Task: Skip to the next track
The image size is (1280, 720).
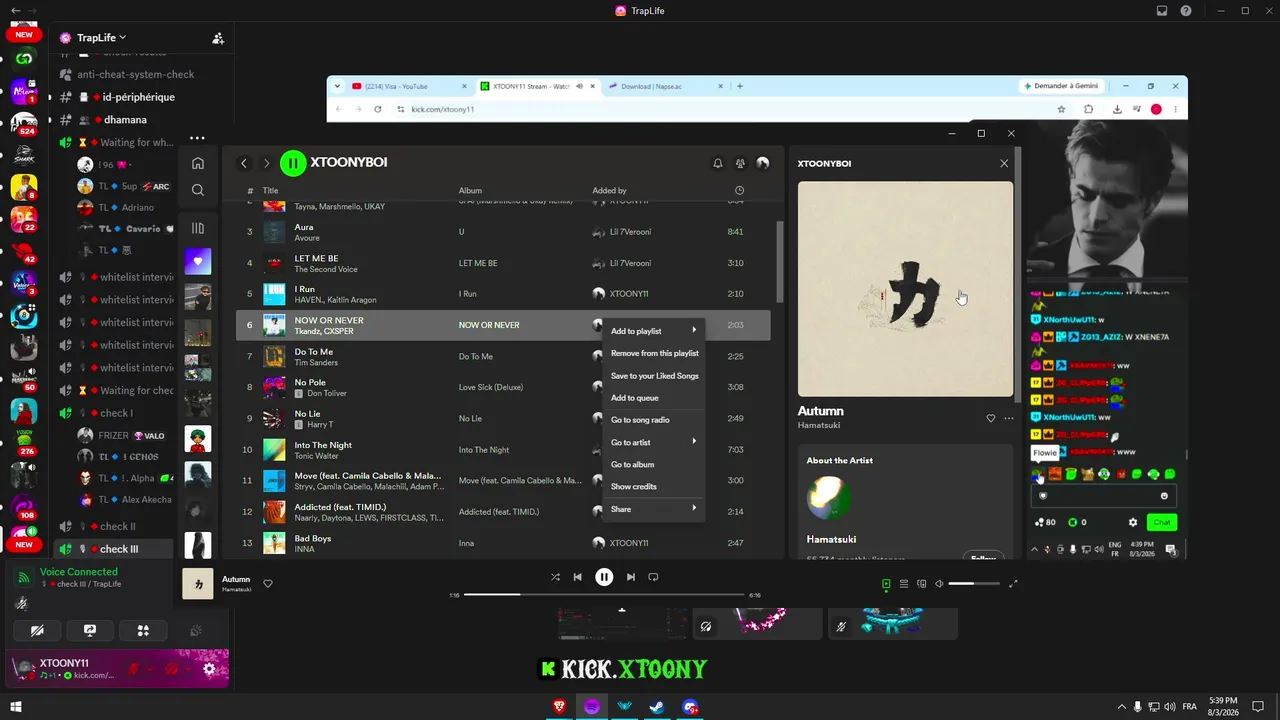Action: point(630,577)
